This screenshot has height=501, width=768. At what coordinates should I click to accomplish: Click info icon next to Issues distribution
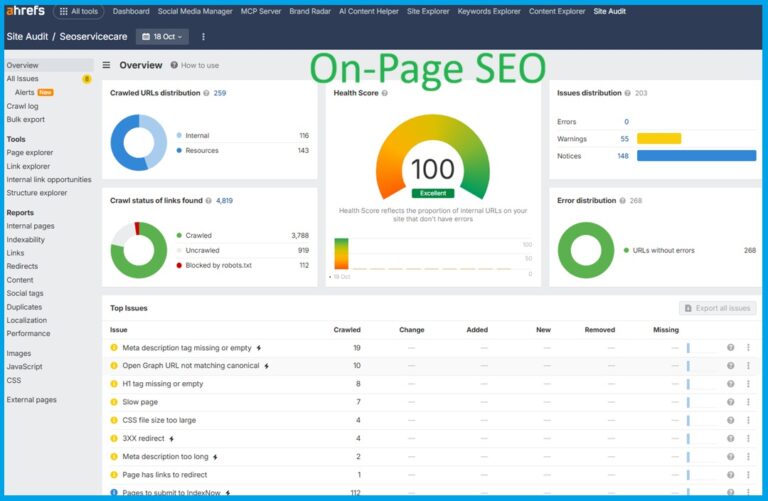click(x=627, y=93)
